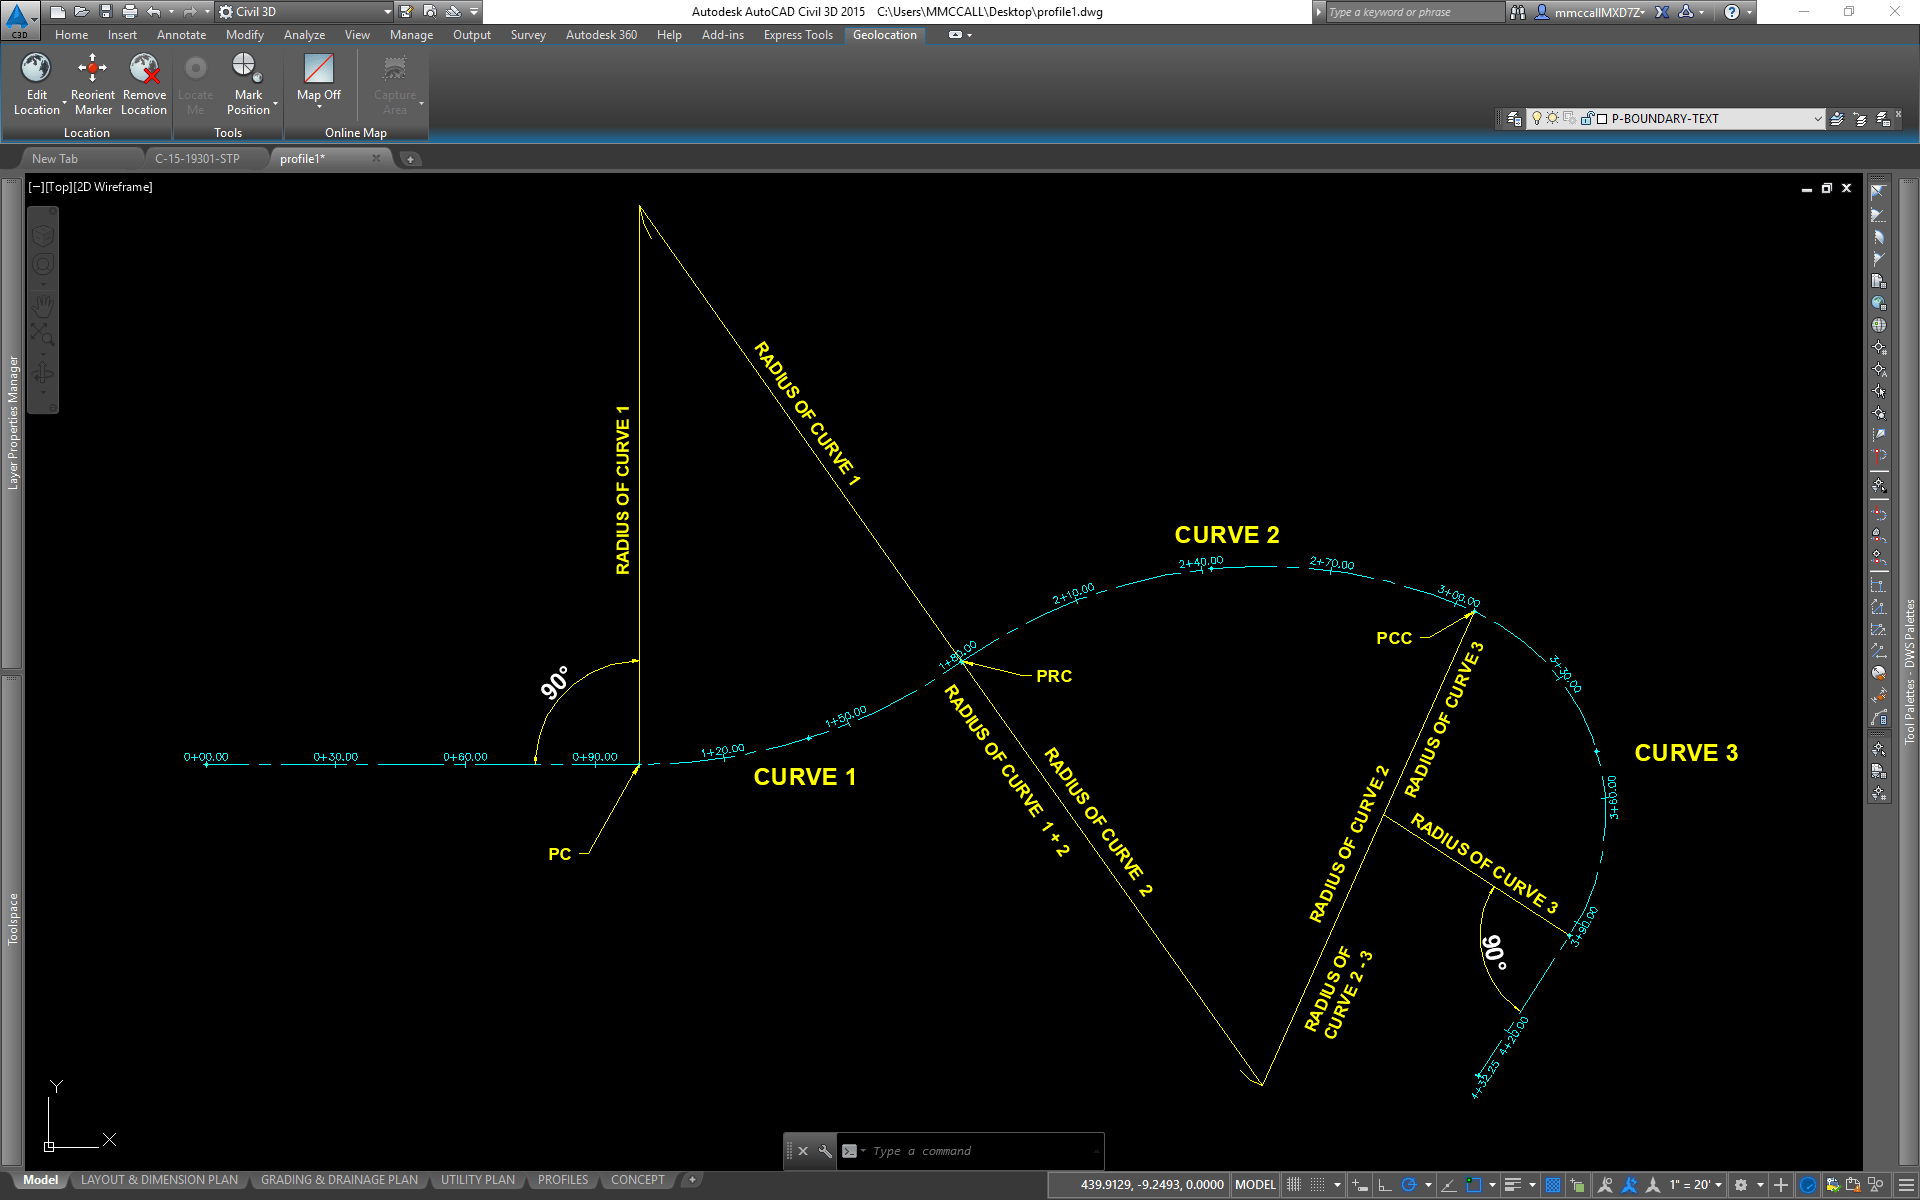Image resolution: width=1920 pixels, height=1200 pixels.
Task: Open the Survey ribbon tab
Action: (x=527, y=35)
